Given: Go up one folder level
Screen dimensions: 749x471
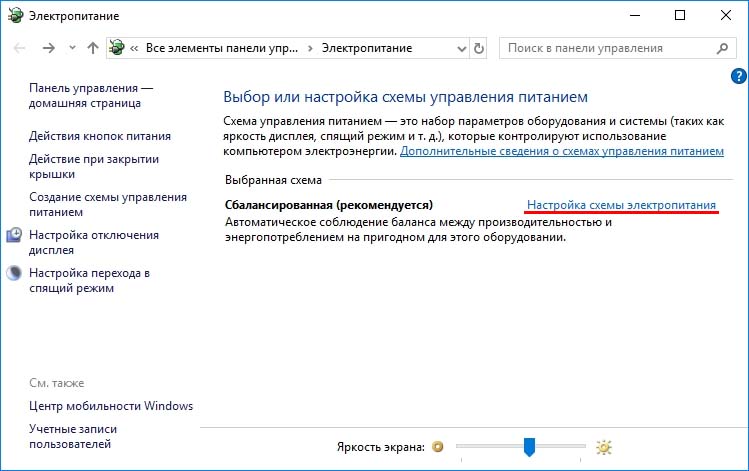Looking at the screenshot, I should (93, 48).
